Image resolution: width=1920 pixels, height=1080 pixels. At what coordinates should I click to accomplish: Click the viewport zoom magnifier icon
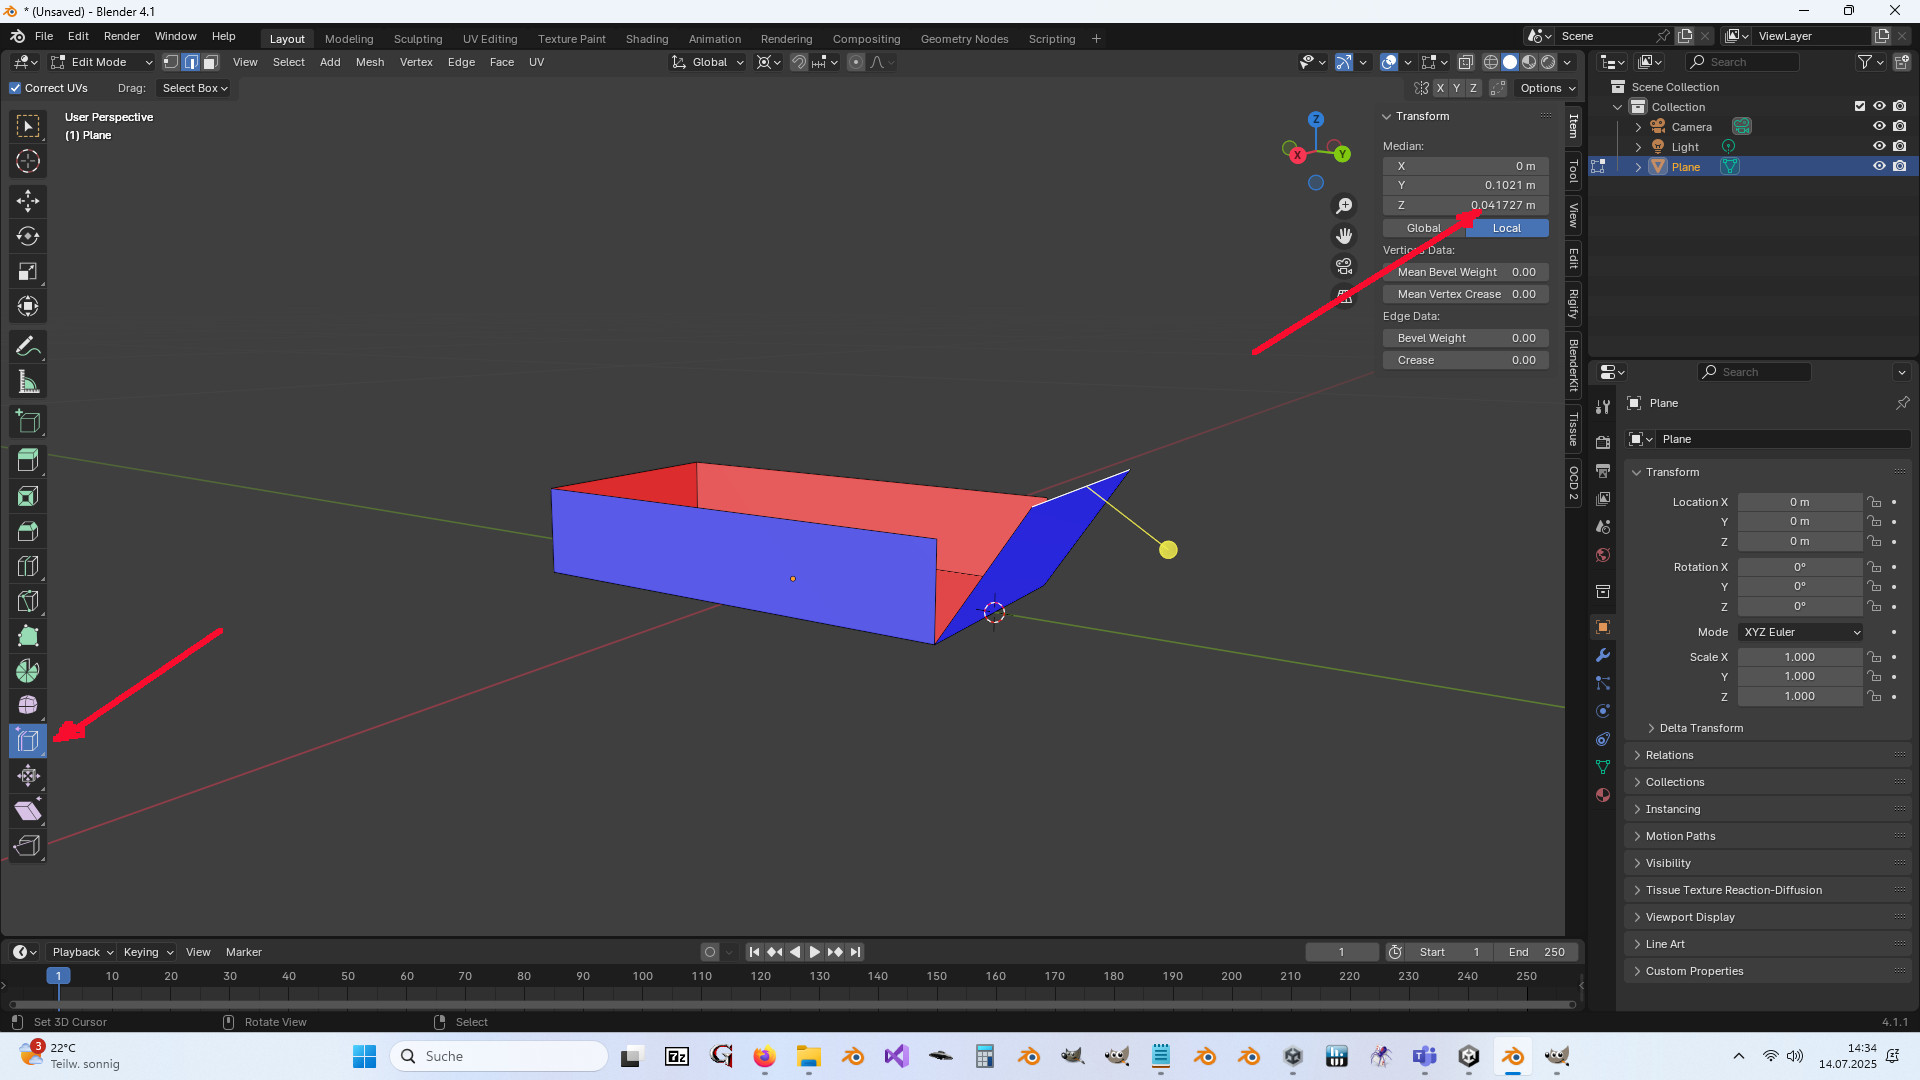(1344, 205)
